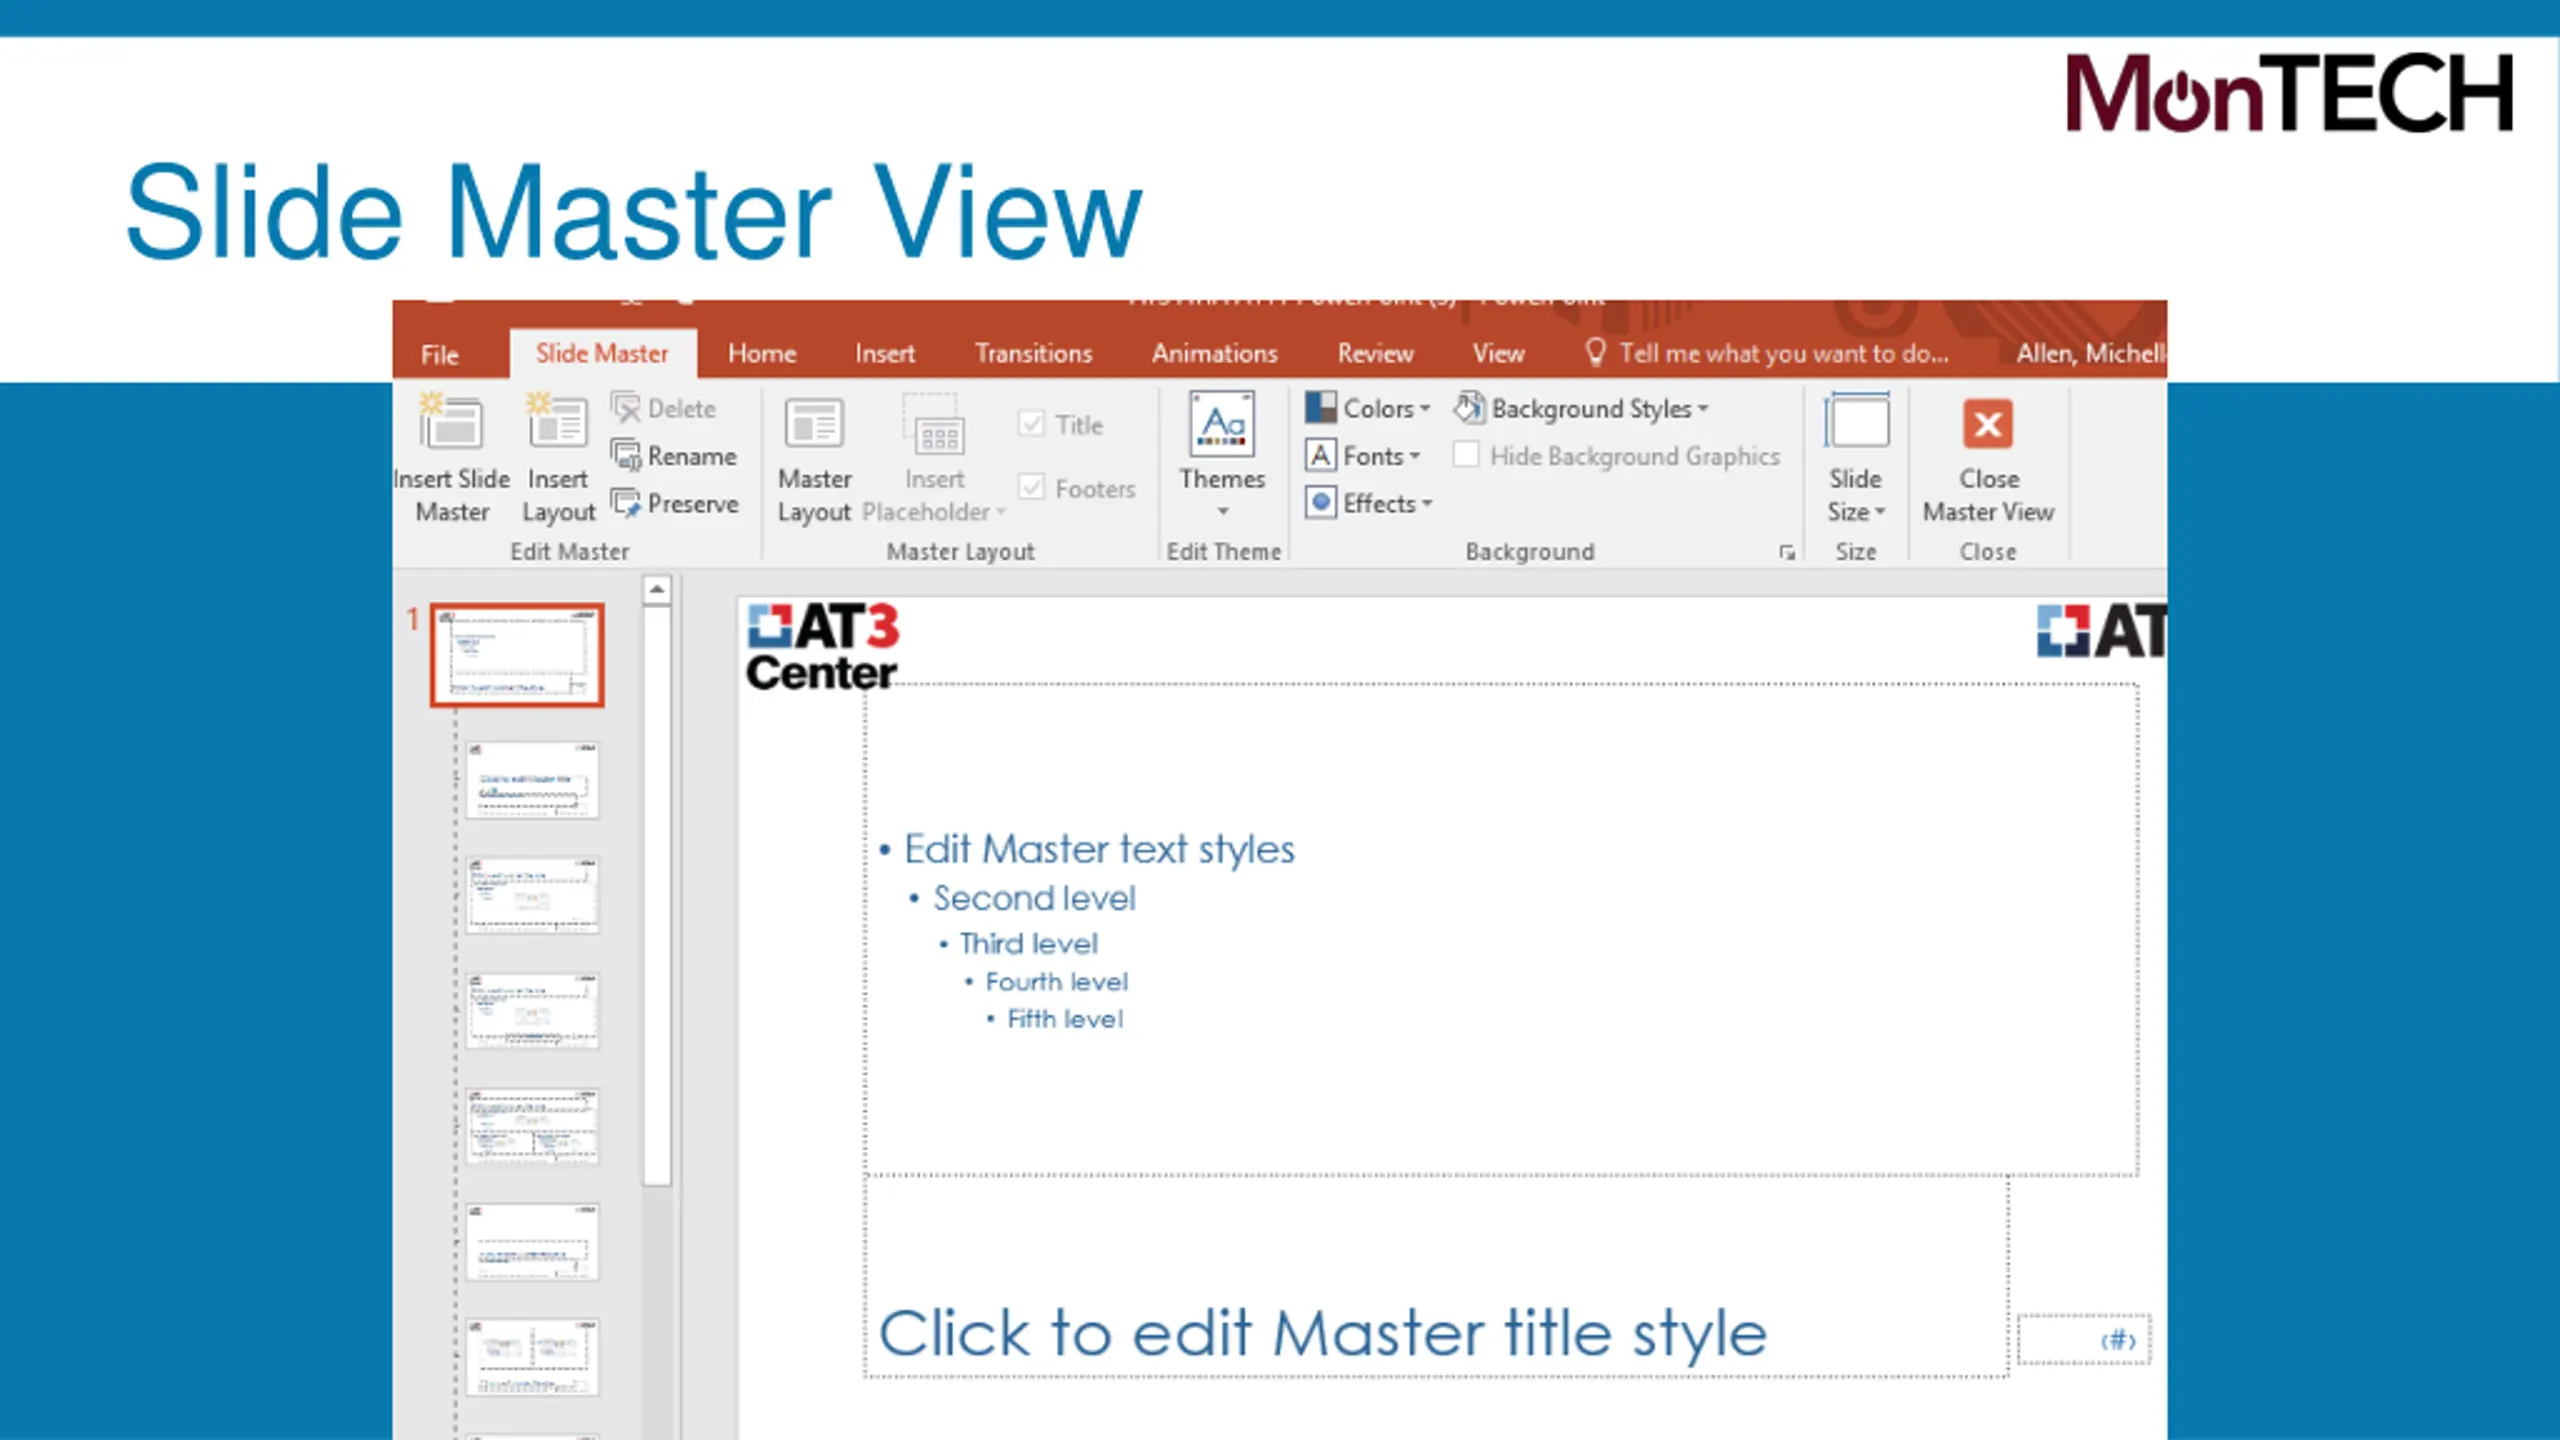
Task: Expand the Colors dropdown
Action: pos(1368,408)
